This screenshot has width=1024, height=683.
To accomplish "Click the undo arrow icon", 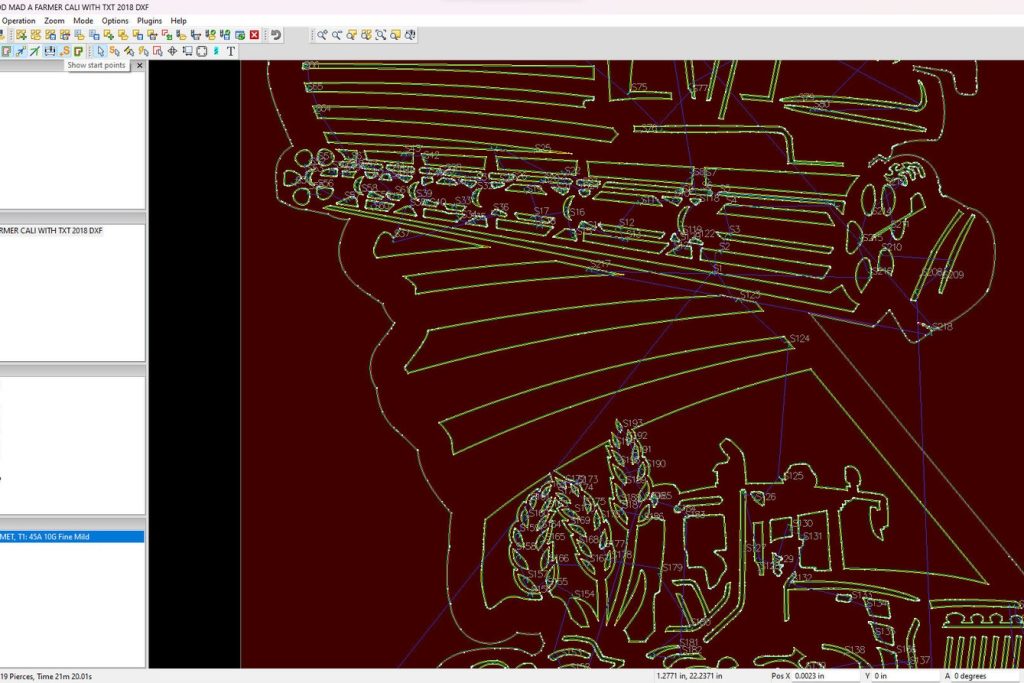I will click(x=276, y=35).
